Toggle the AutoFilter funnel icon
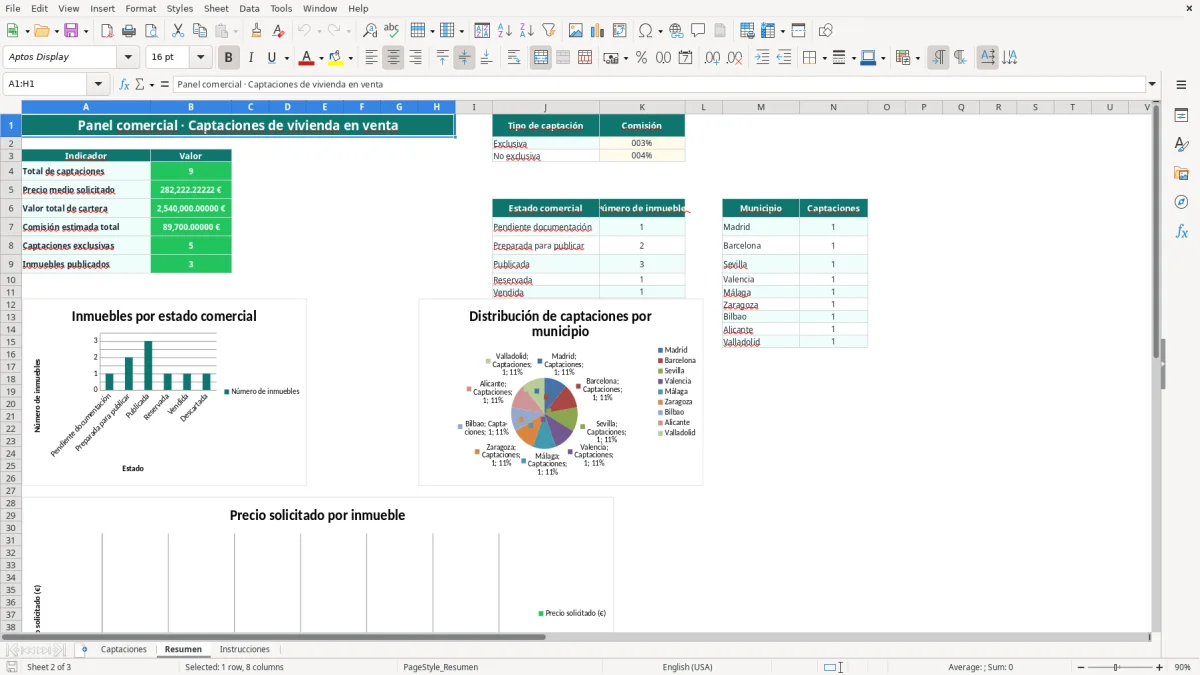 click(548, 31)
